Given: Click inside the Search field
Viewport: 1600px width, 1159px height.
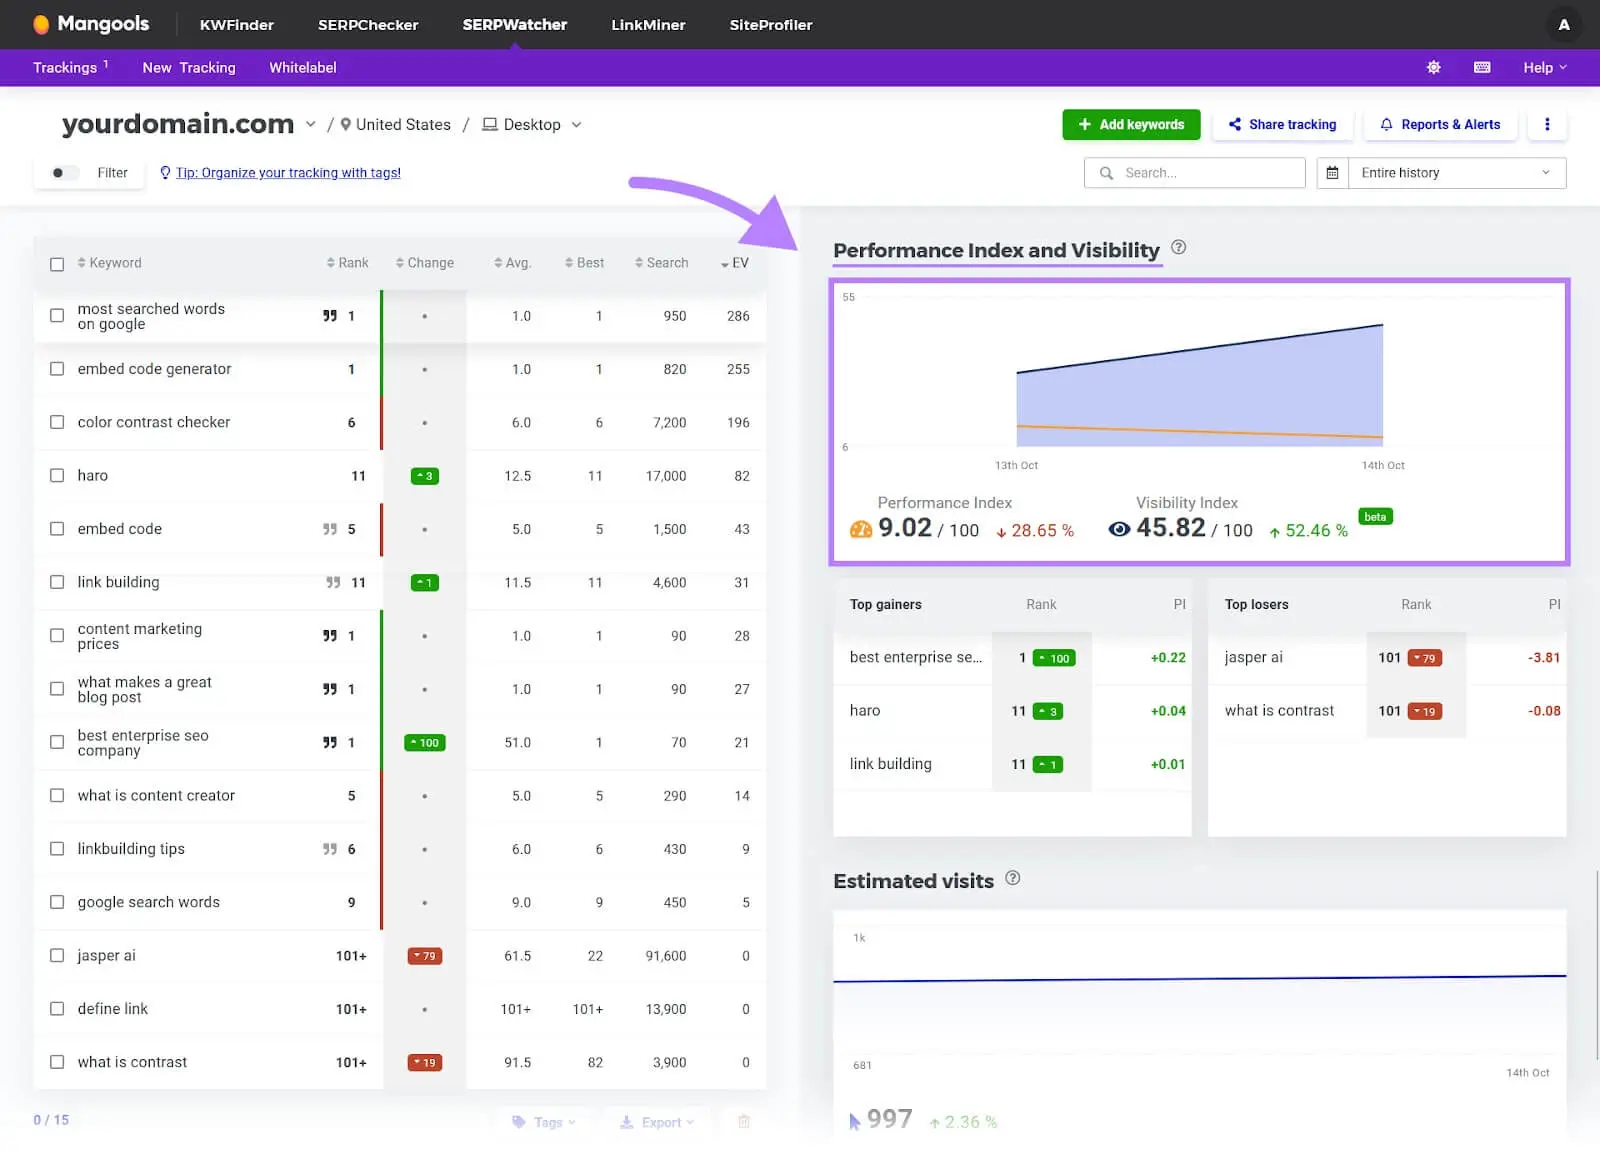Looking at the screenshot, I should 1193,172.
